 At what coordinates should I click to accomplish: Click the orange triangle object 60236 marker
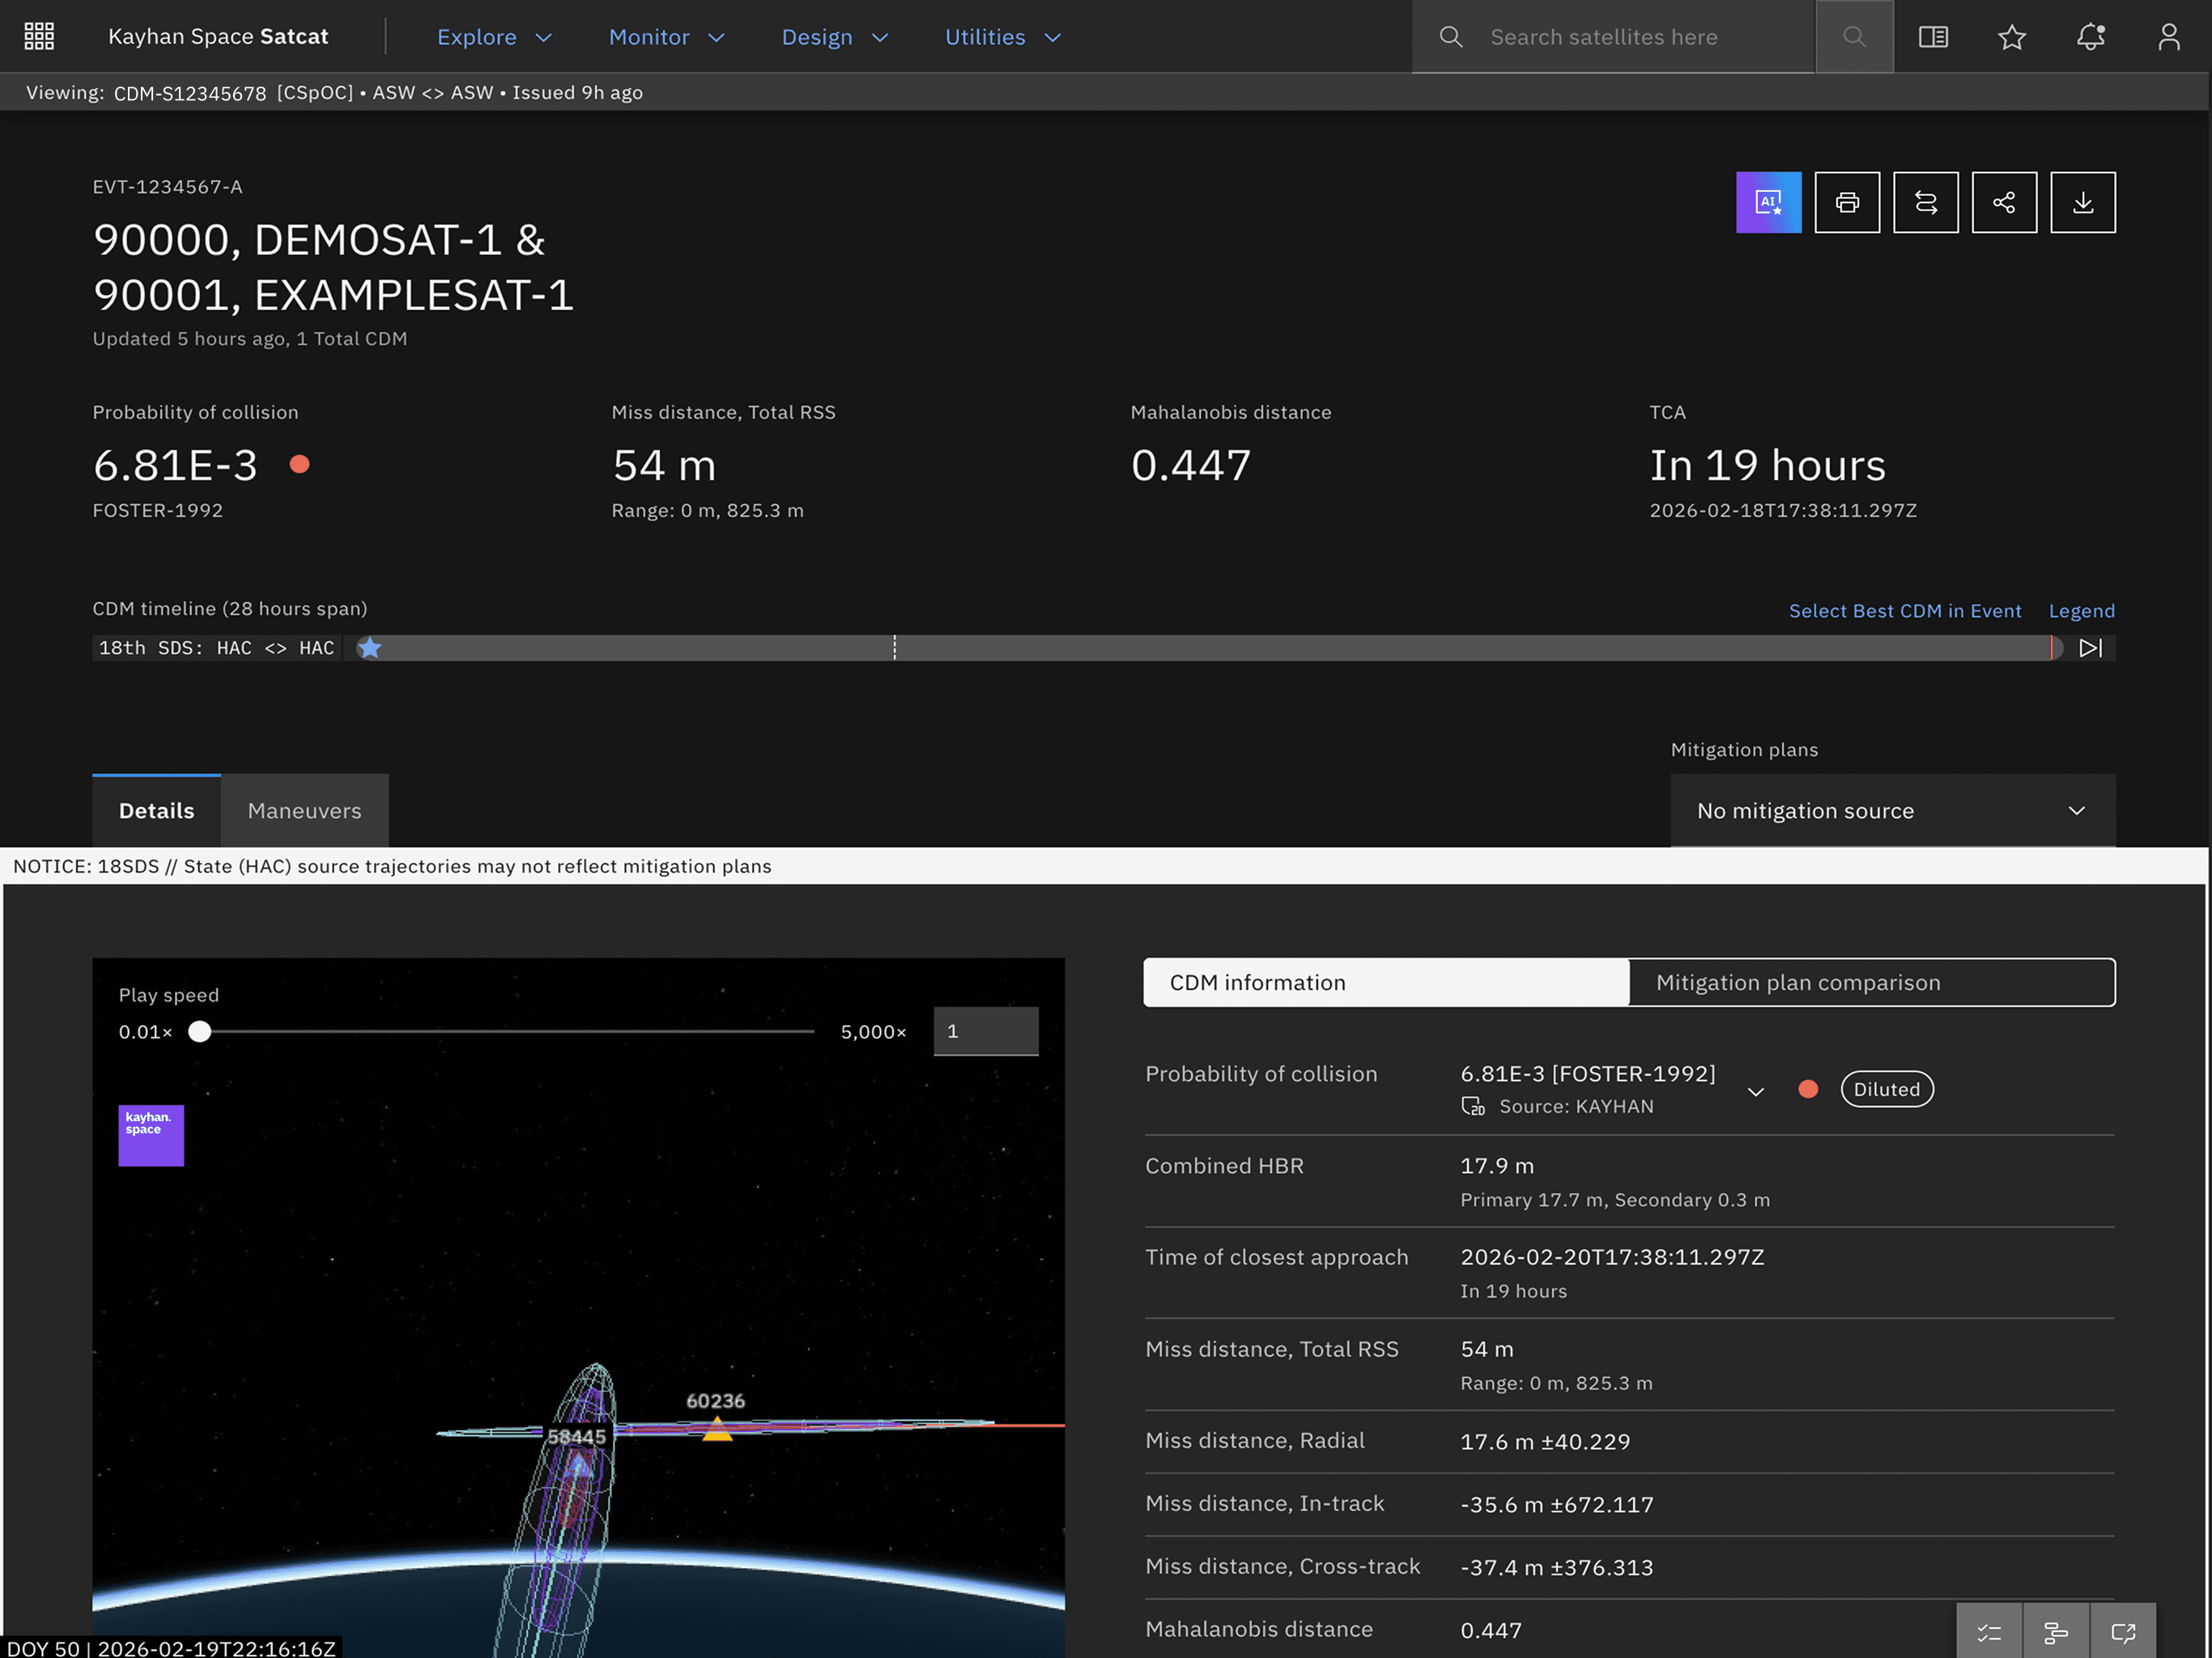tap(717, 1429)
